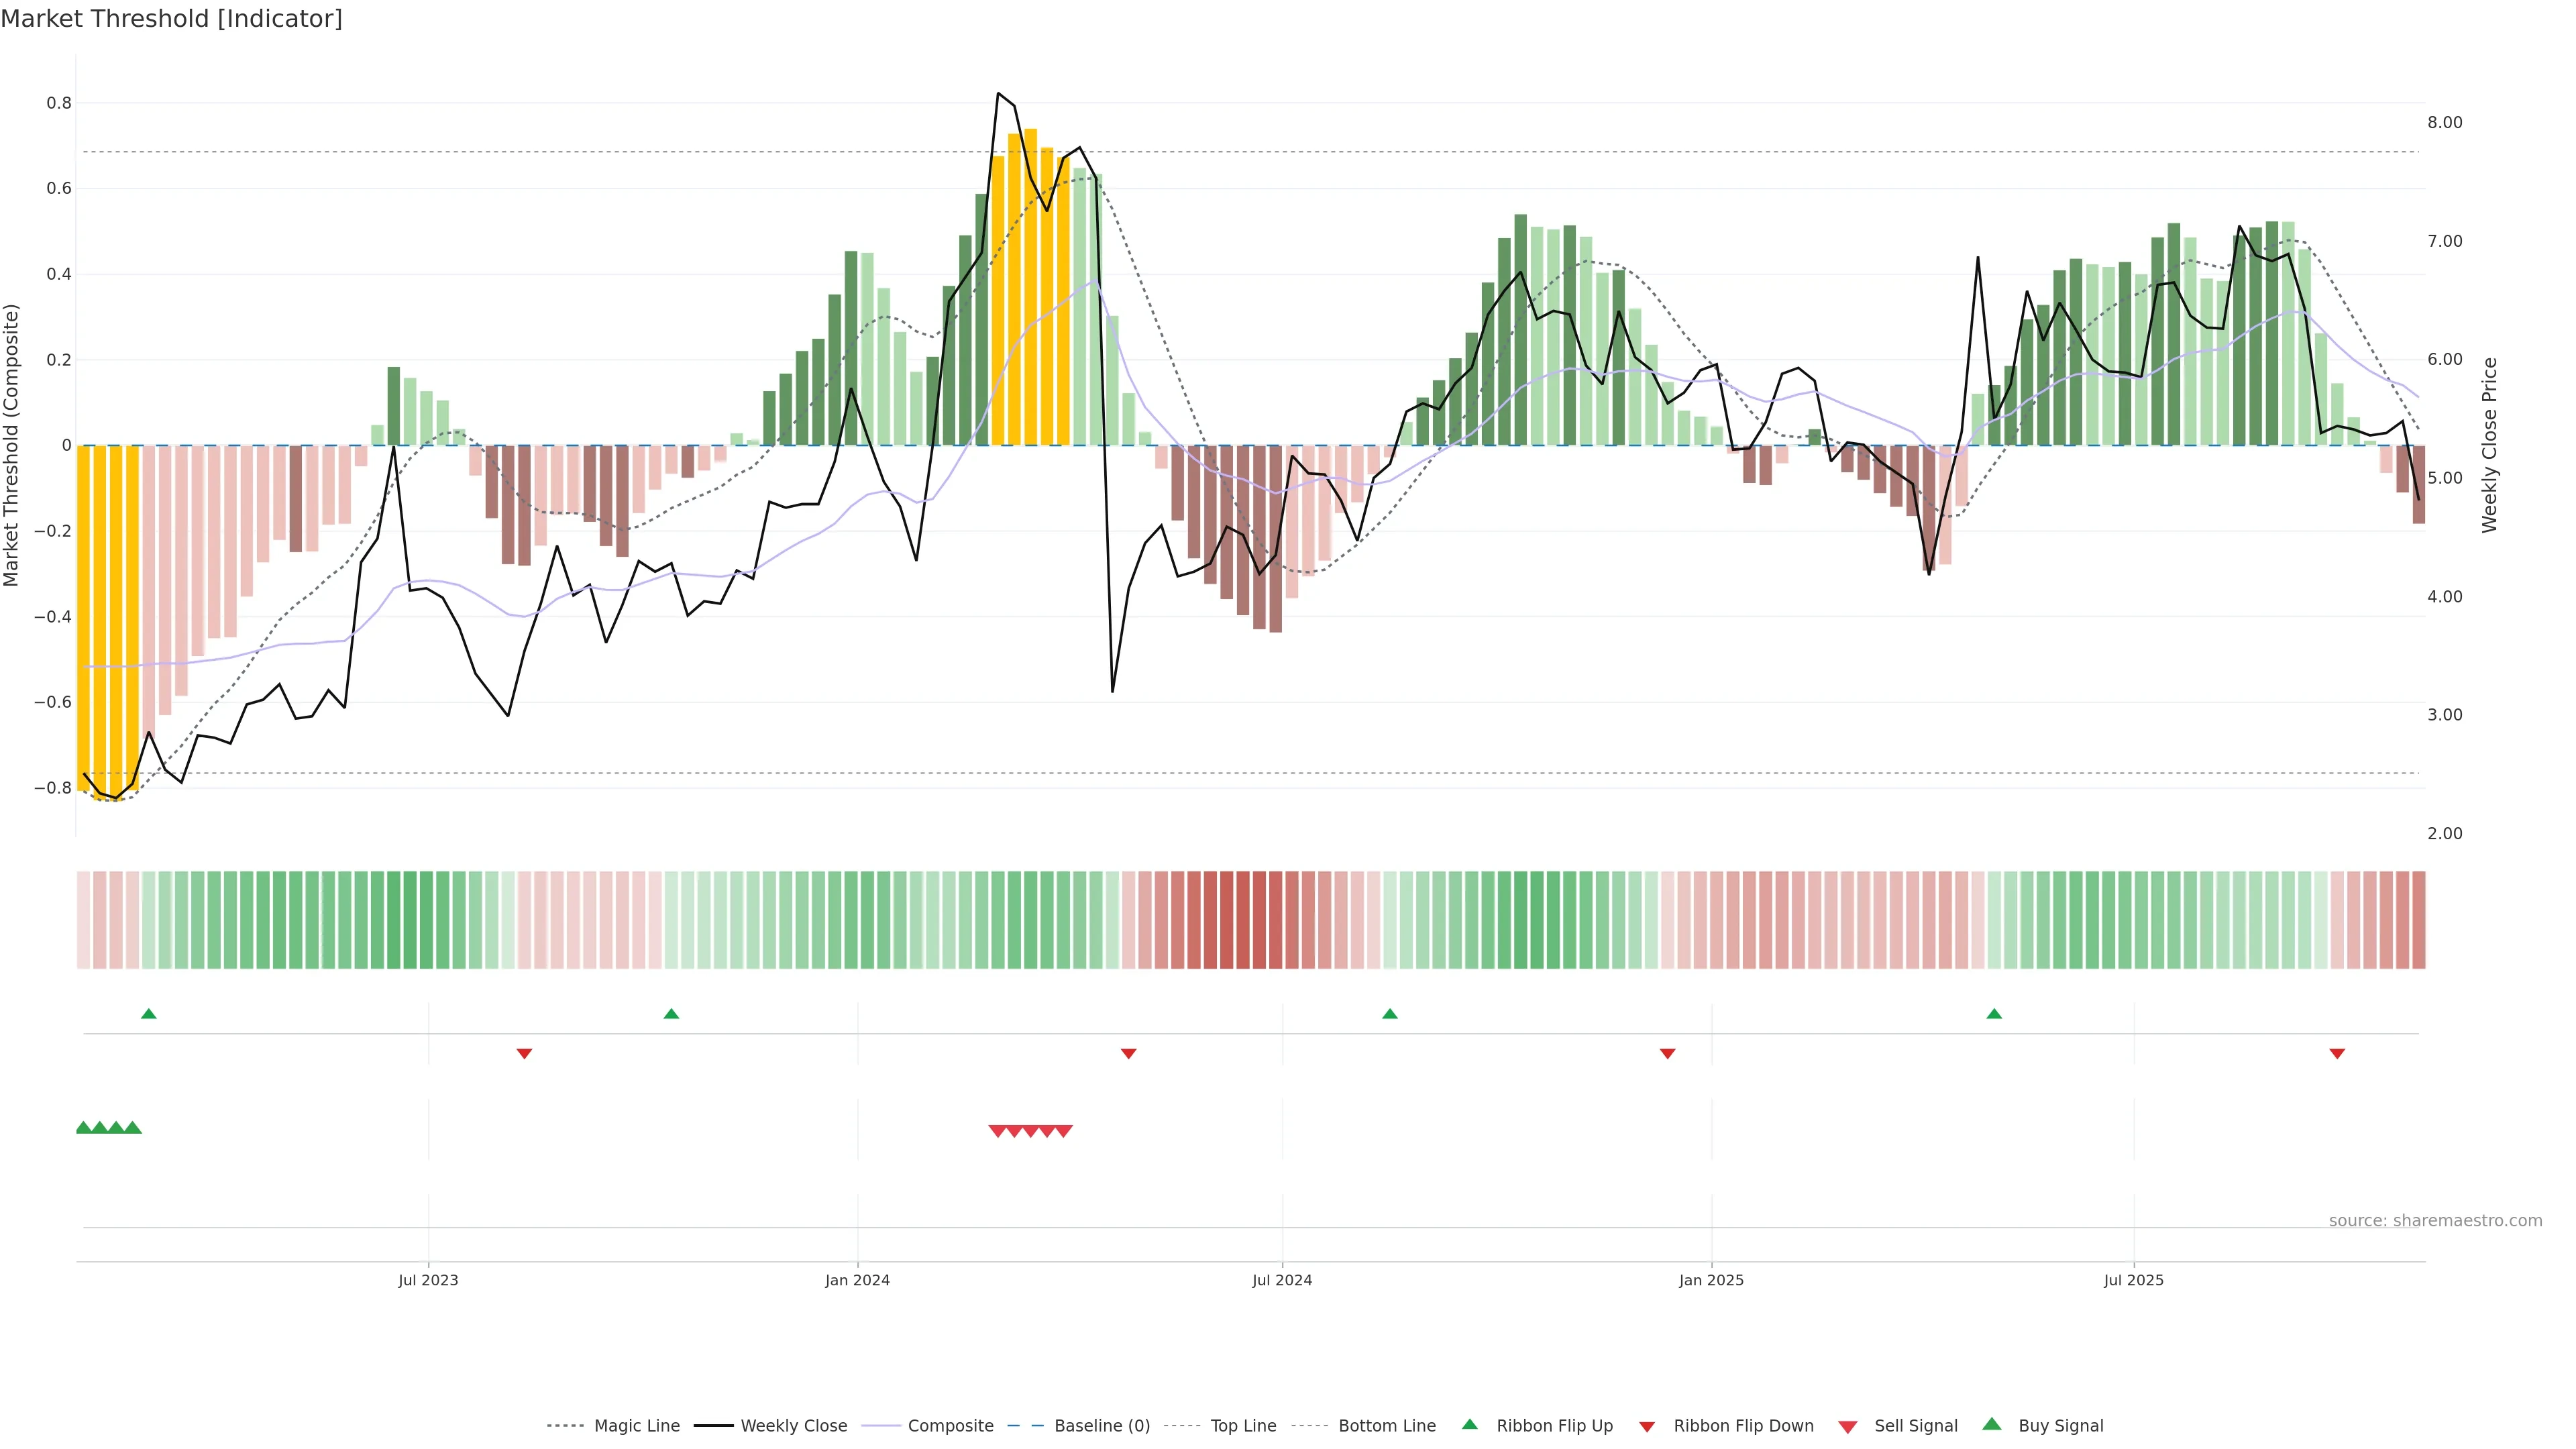Screen dimensions: 2576x1449
Task: Toggle Bottom Line legend entry
Action: pyautogui.click(x=1386, y=1426)
